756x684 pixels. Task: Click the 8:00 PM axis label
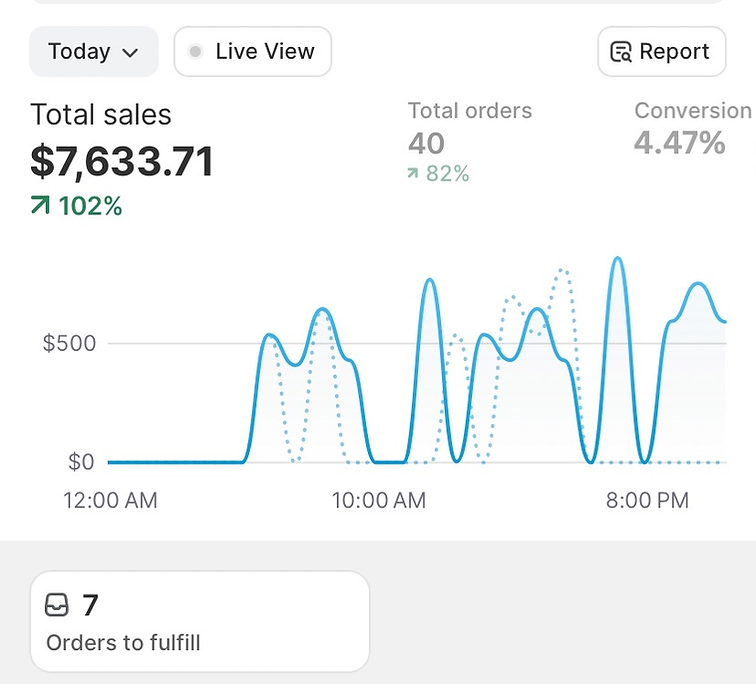click(x=648, y=500)
